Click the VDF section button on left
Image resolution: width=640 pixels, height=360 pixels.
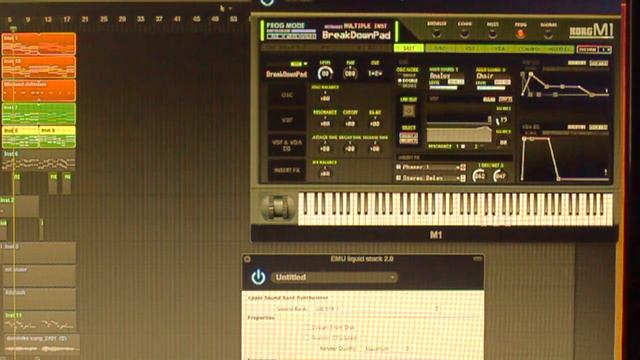tap(287, 120)
